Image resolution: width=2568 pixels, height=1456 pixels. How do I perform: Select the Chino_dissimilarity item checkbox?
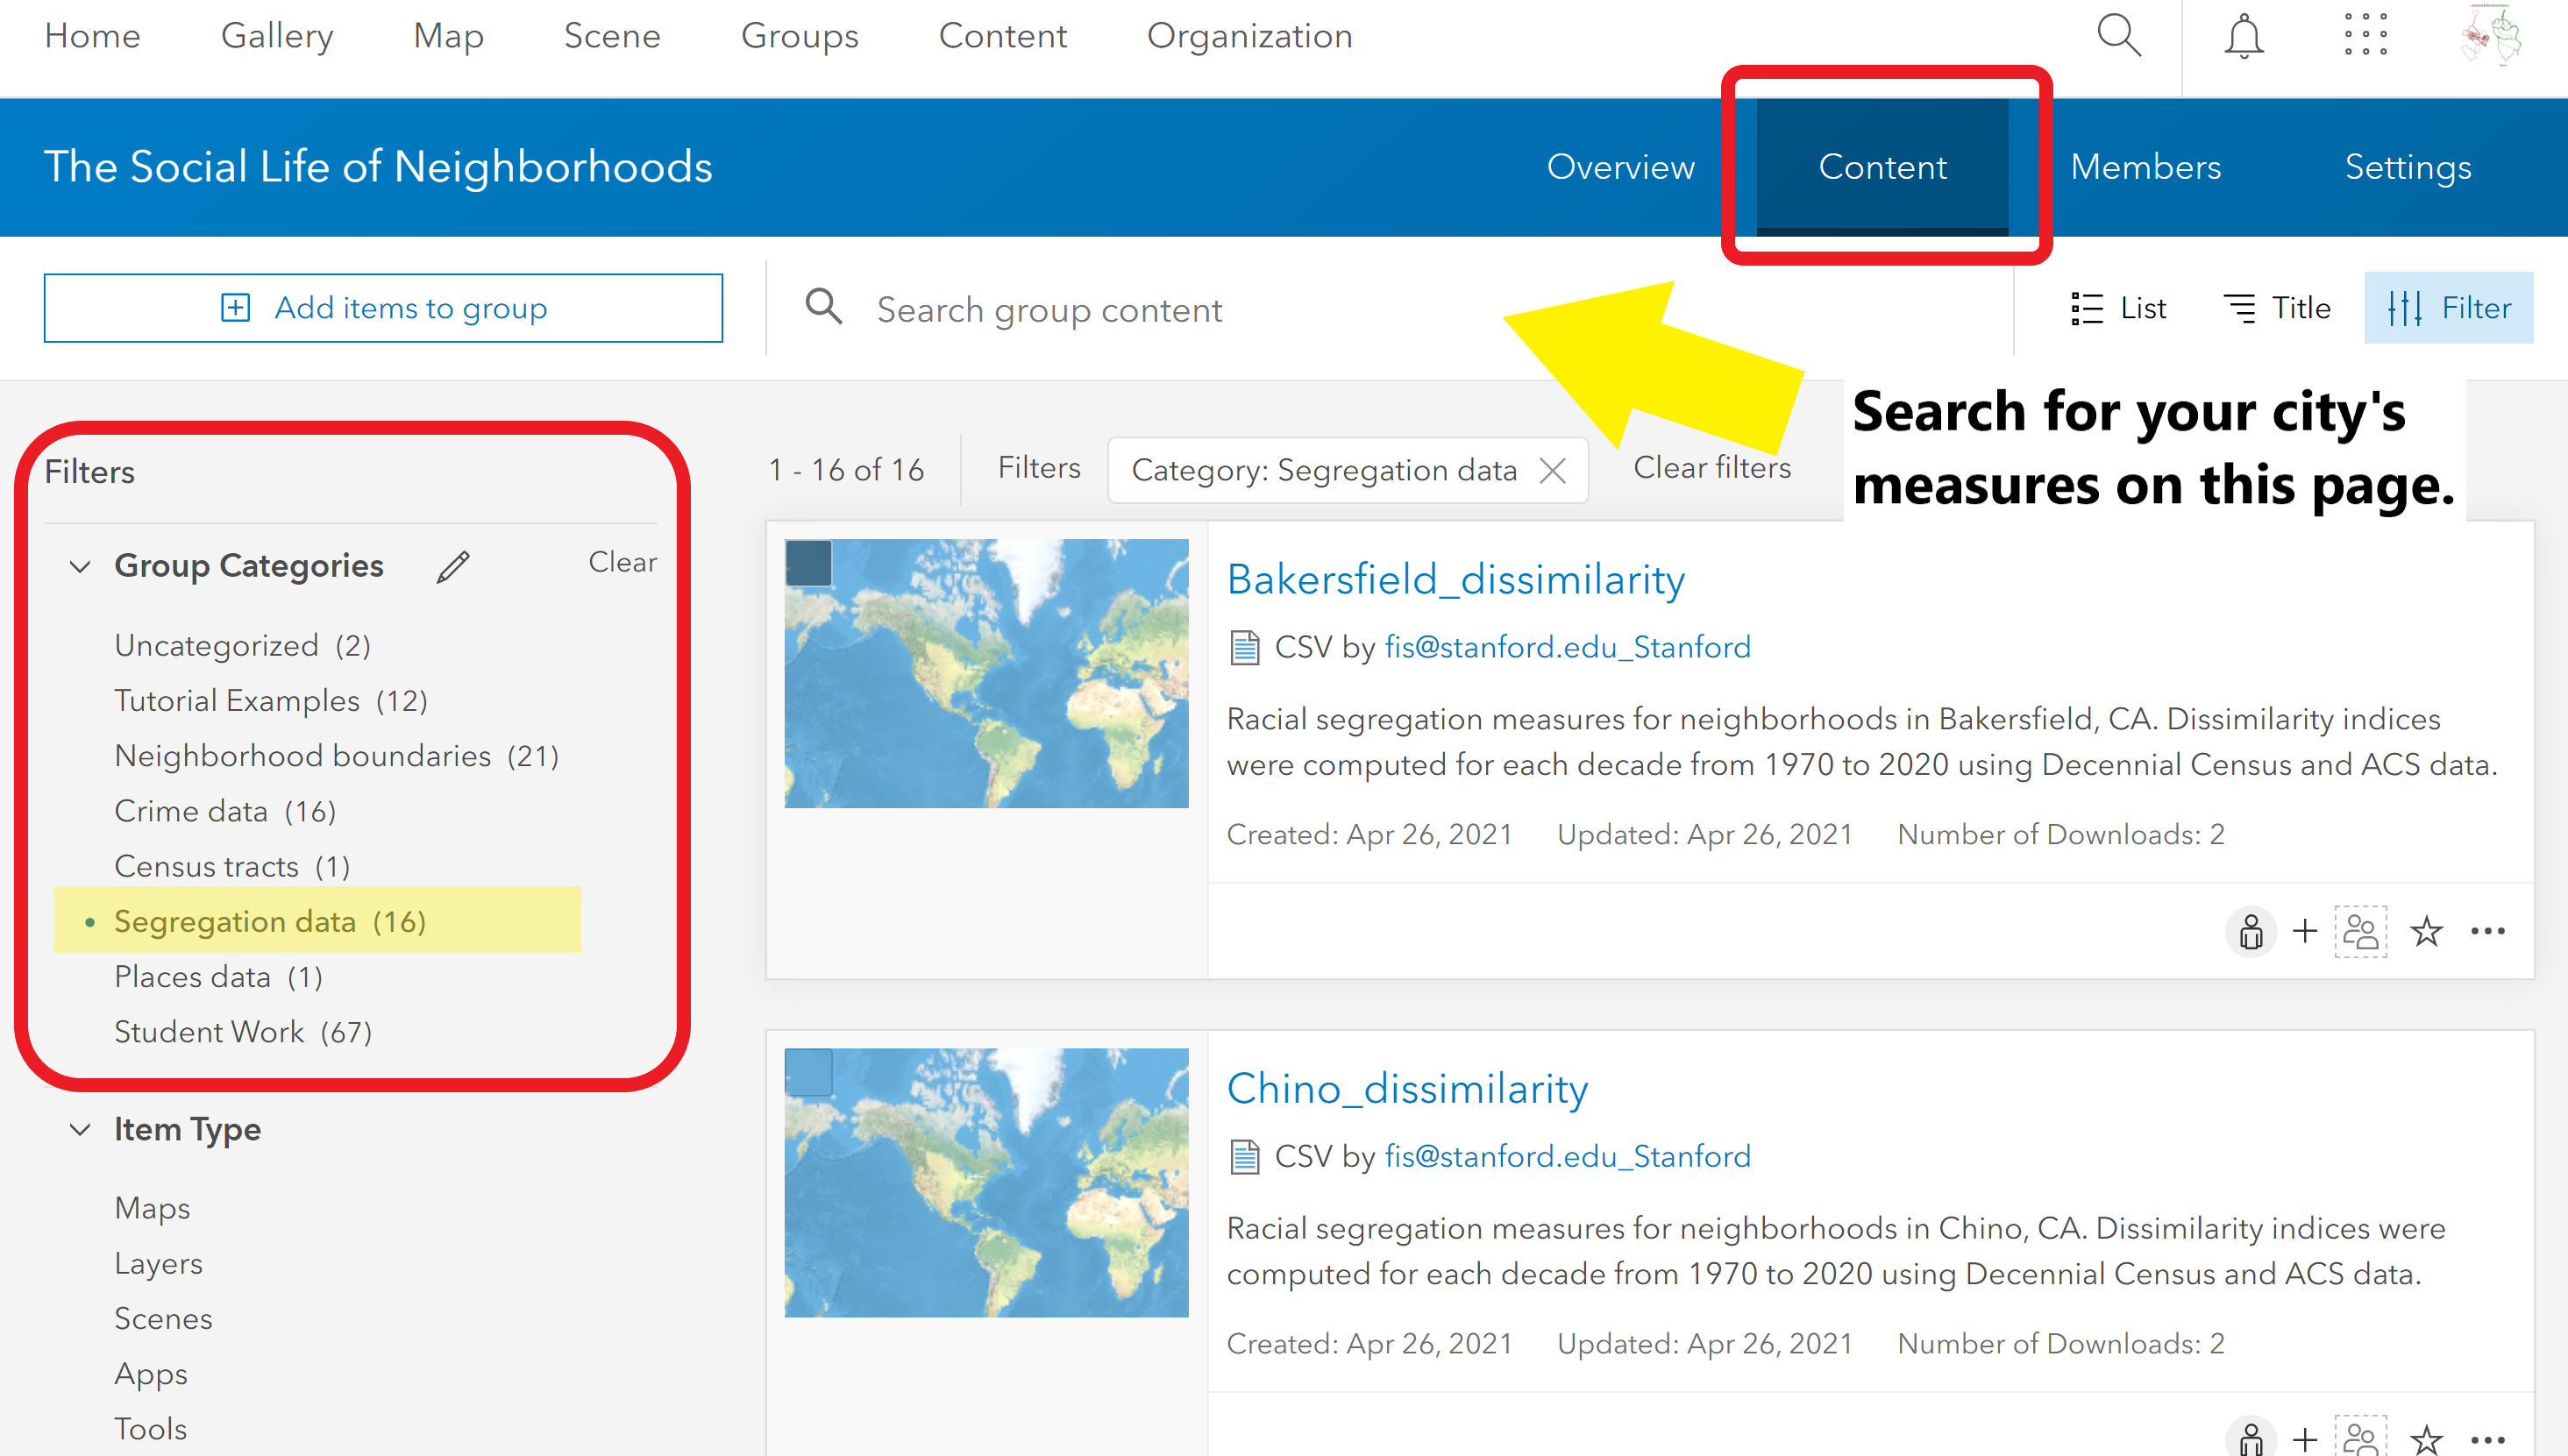808,1072
